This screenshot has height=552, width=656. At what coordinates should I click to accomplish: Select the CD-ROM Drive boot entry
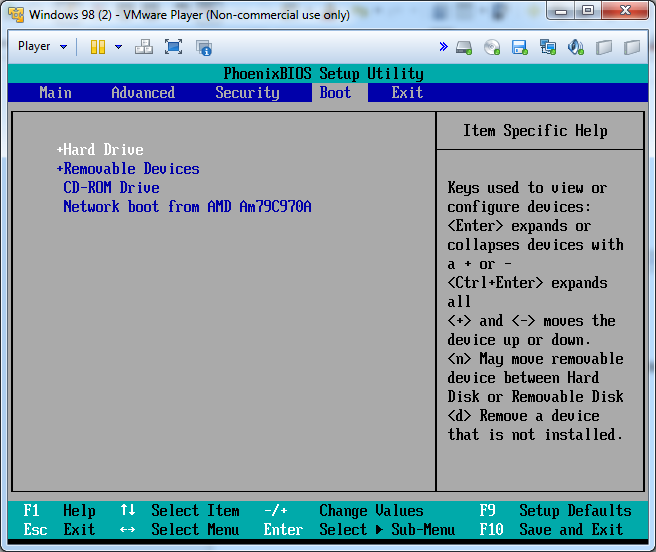coord(111,188)
